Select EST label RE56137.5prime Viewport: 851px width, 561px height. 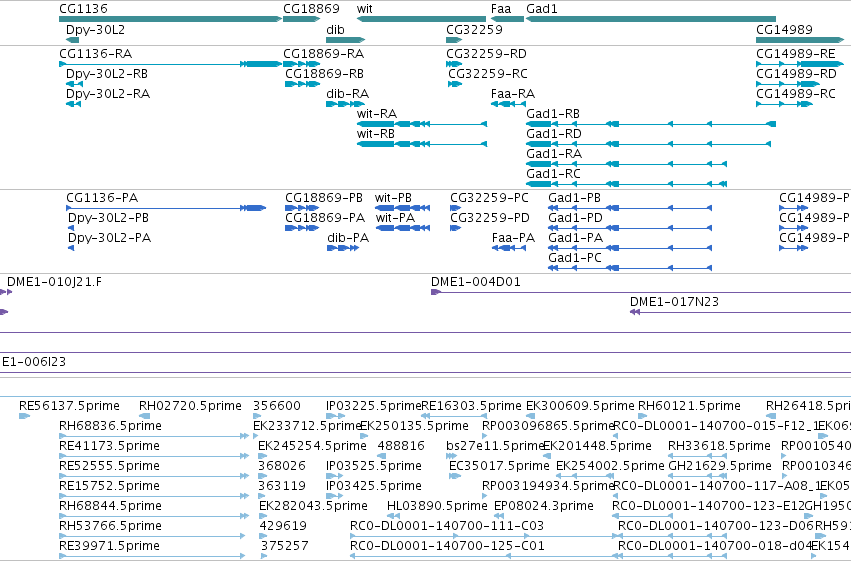click(x=69, y=406)
